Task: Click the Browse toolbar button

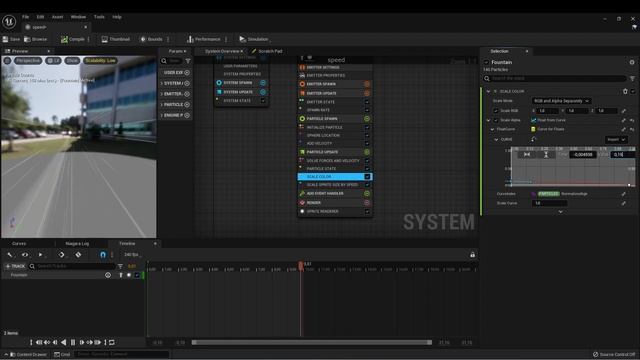Action: tap(36, 39)
